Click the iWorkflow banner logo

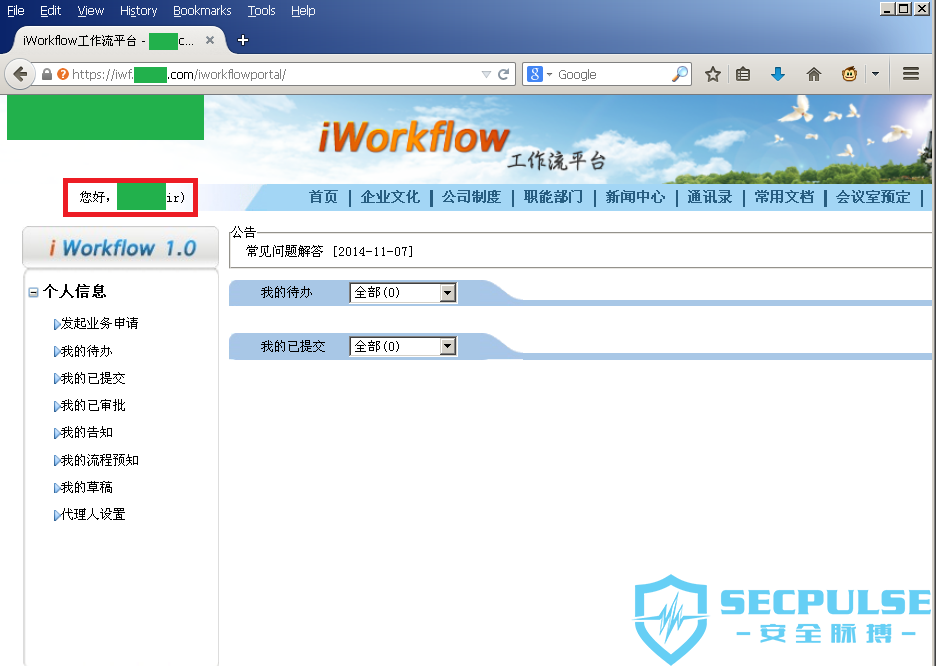coord(414,137)
